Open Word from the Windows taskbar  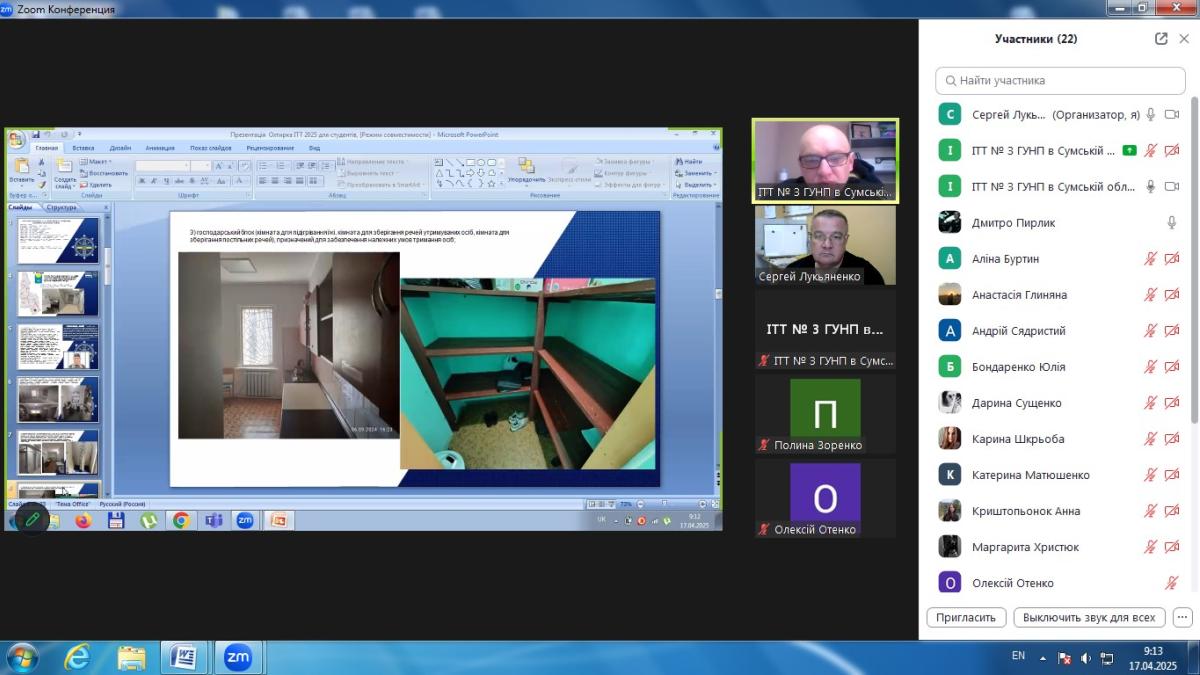click(184, 657)
